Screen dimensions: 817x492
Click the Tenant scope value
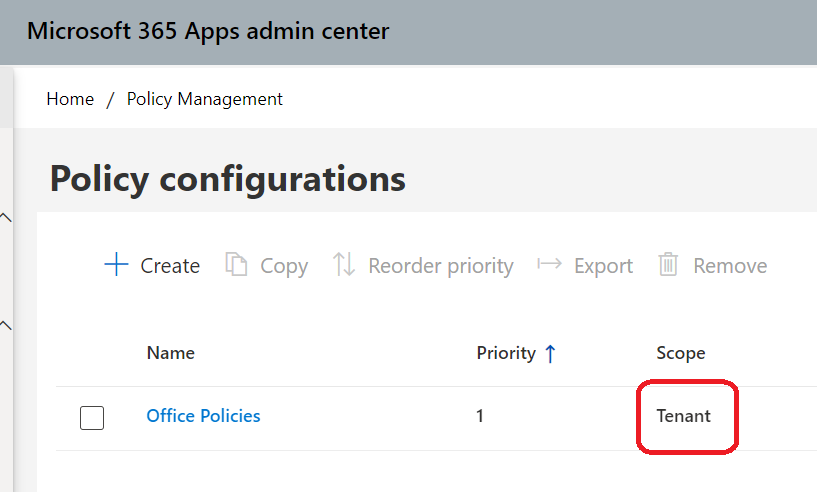(683, 416)
